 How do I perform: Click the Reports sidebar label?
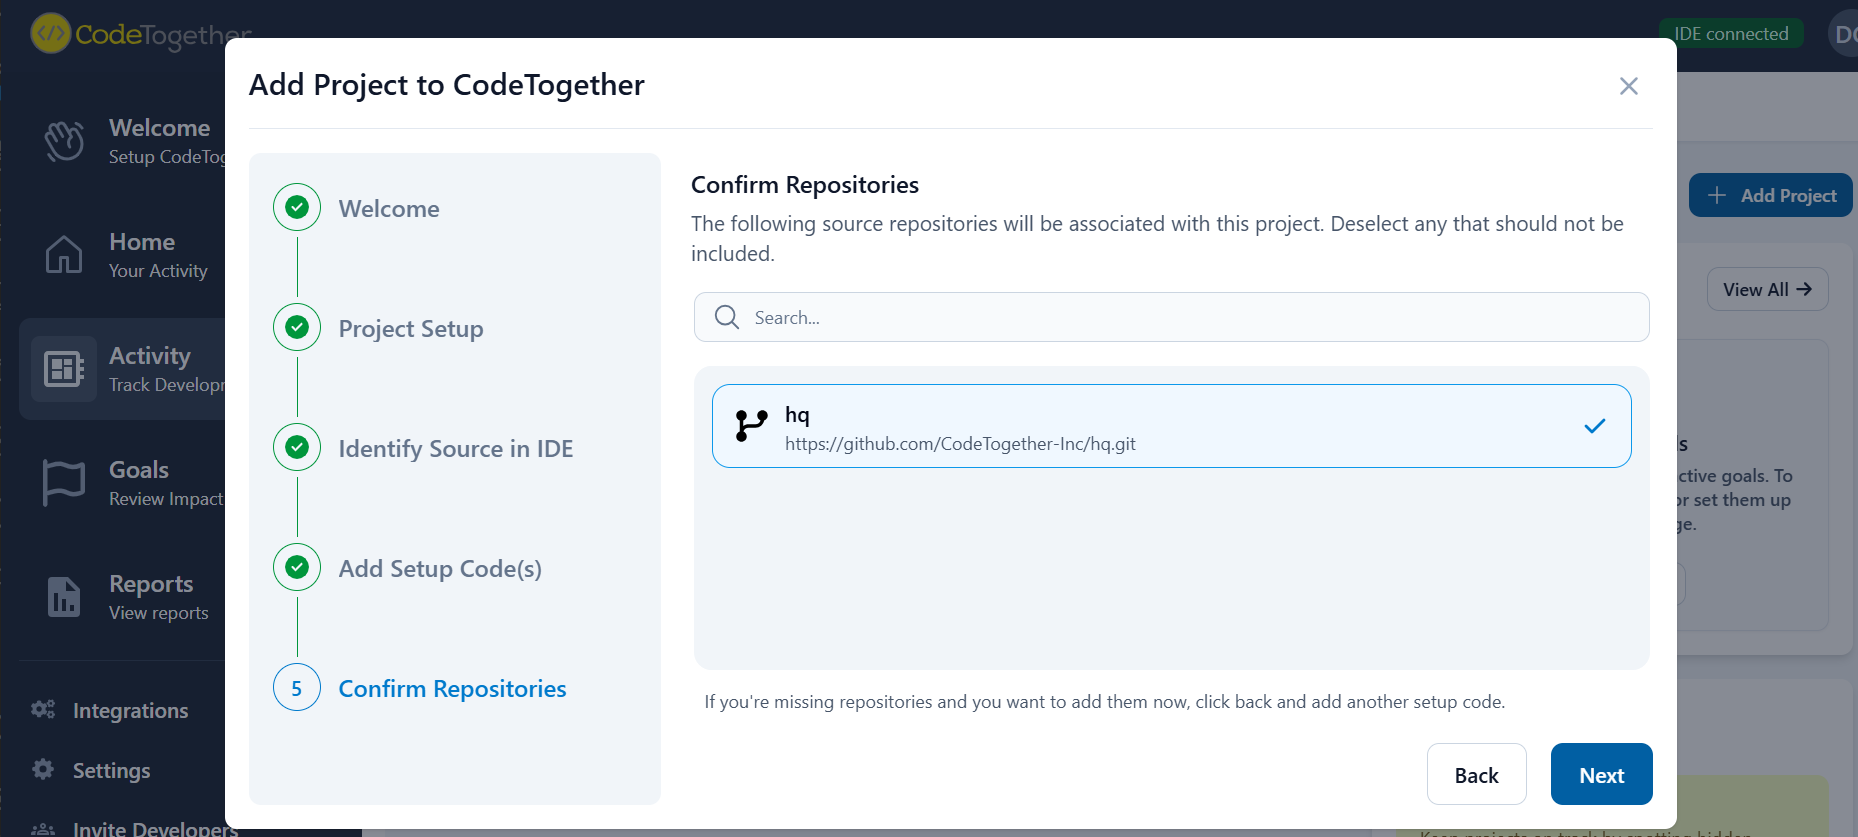coord(151,584)
